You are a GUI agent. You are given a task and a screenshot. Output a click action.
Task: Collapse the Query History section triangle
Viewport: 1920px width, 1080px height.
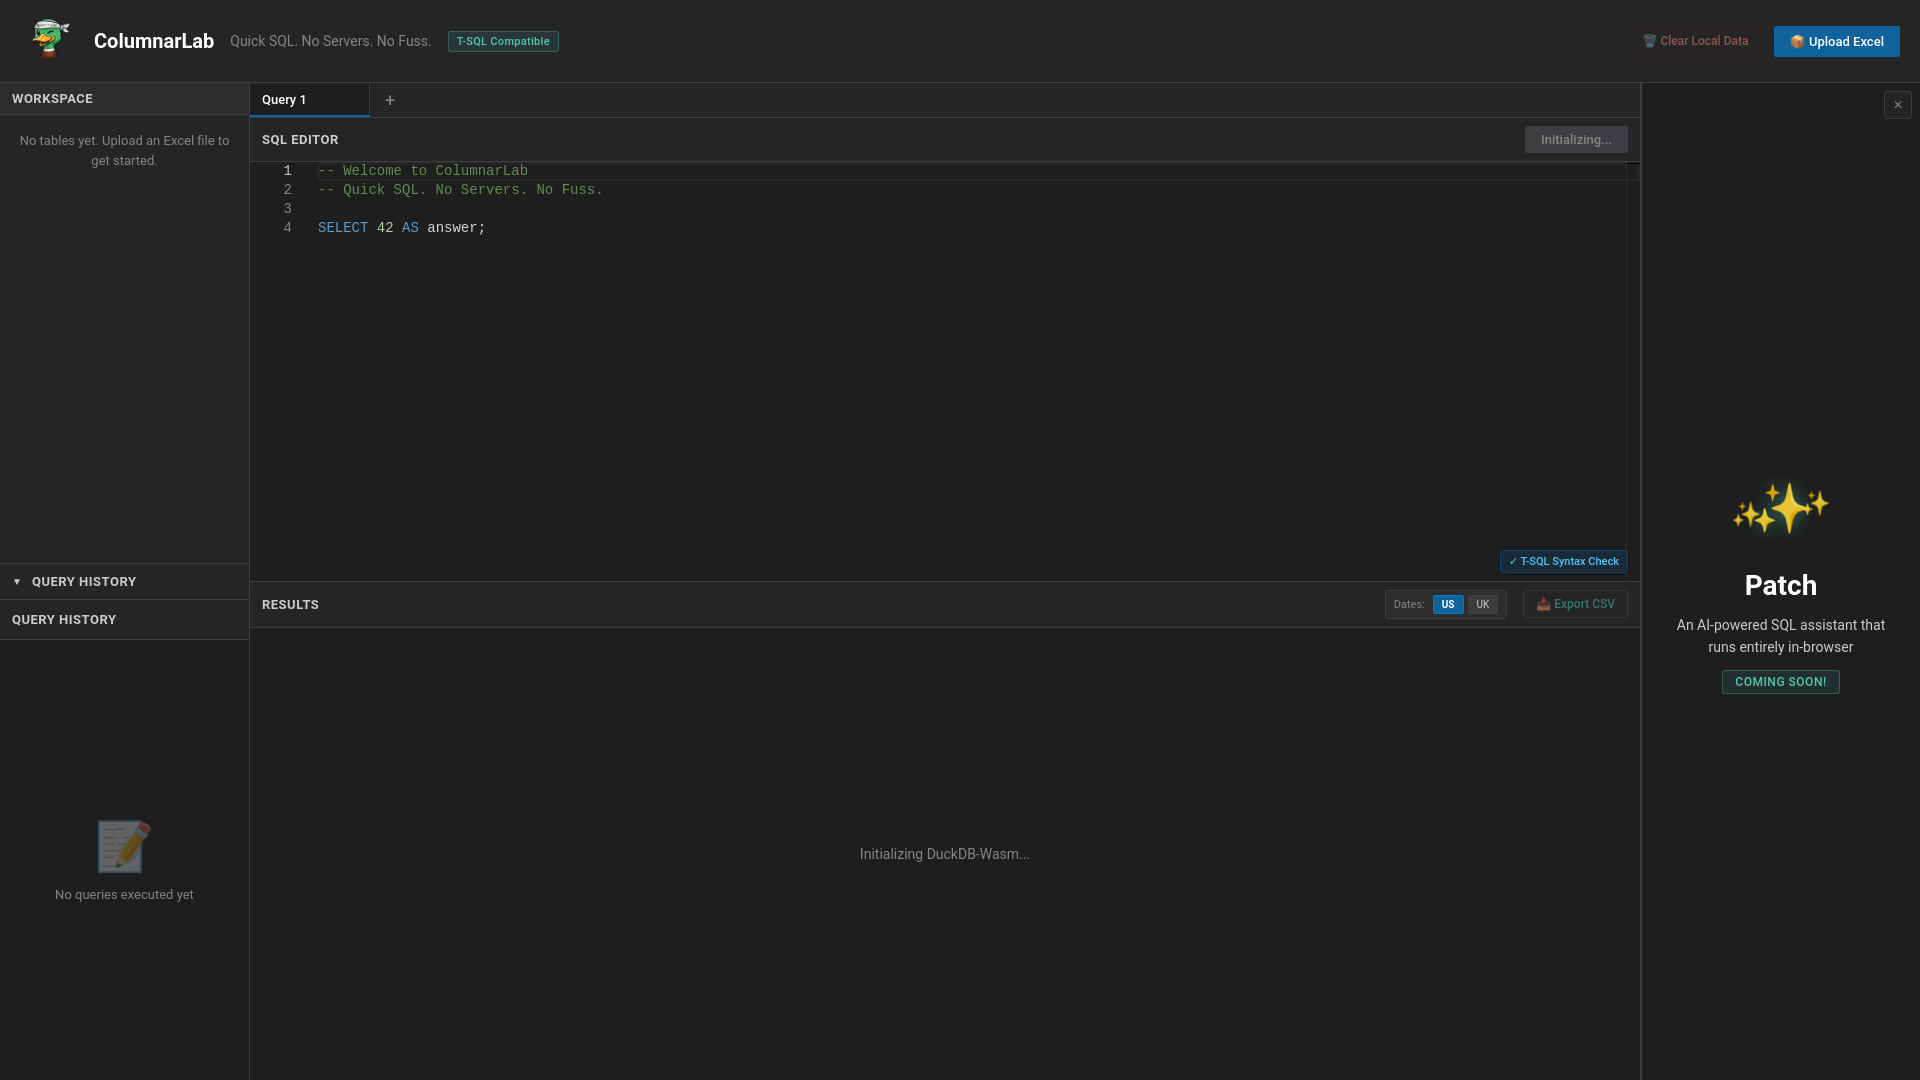tap(17, 582)
